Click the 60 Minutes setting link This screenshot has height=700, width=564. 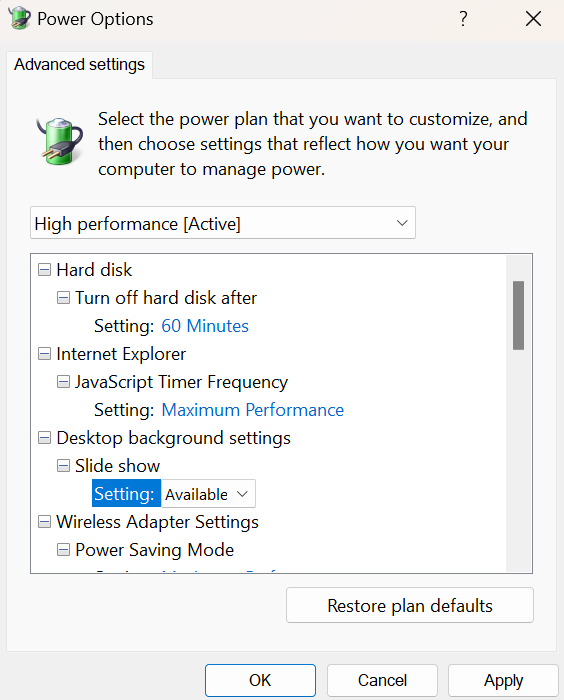(x=205, y=326)
